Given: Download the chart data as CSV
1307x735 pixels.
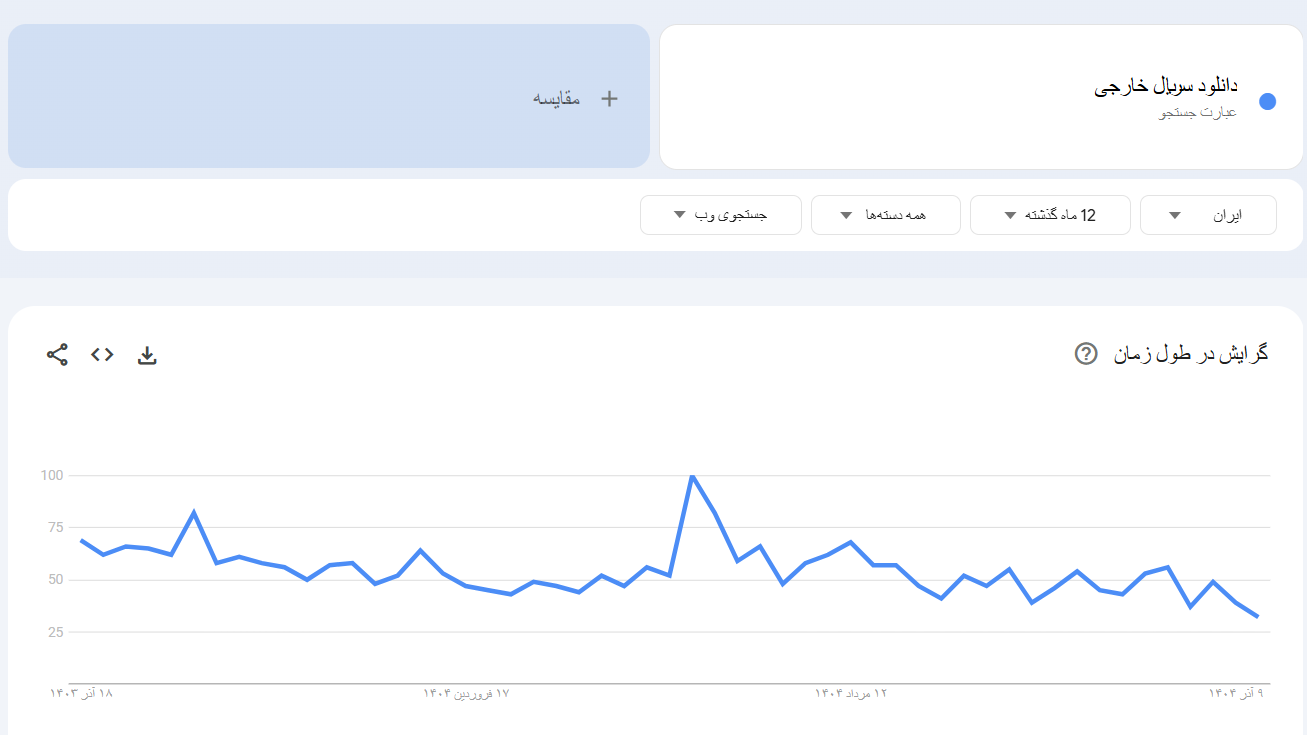Looking at the screenshot, I should click(147, 355).
